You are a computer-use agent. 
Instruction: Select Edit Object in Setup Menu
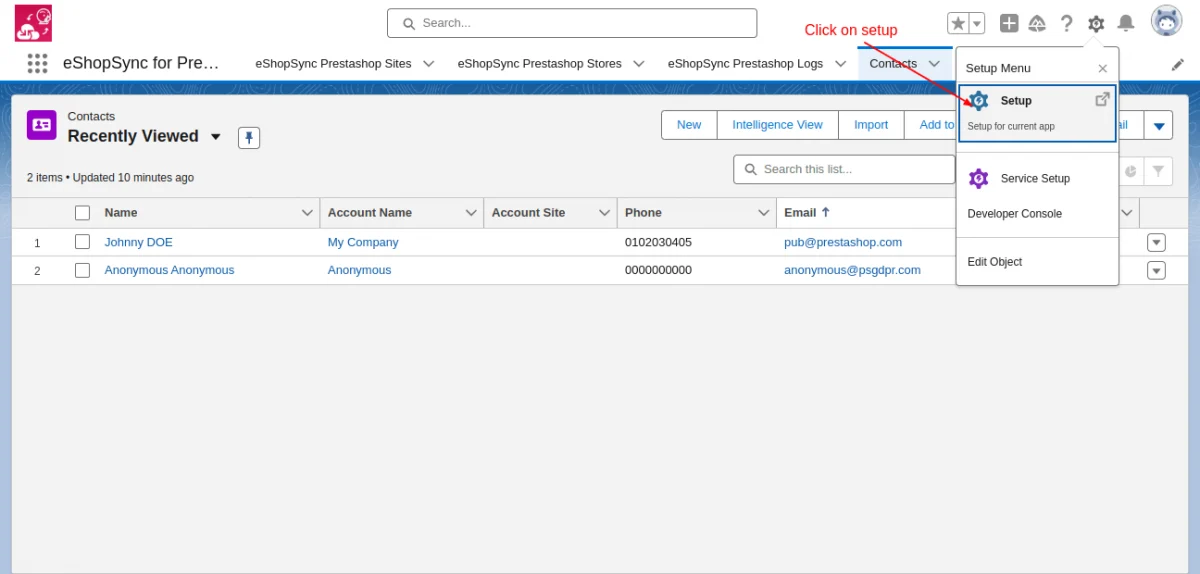[995, 262]
